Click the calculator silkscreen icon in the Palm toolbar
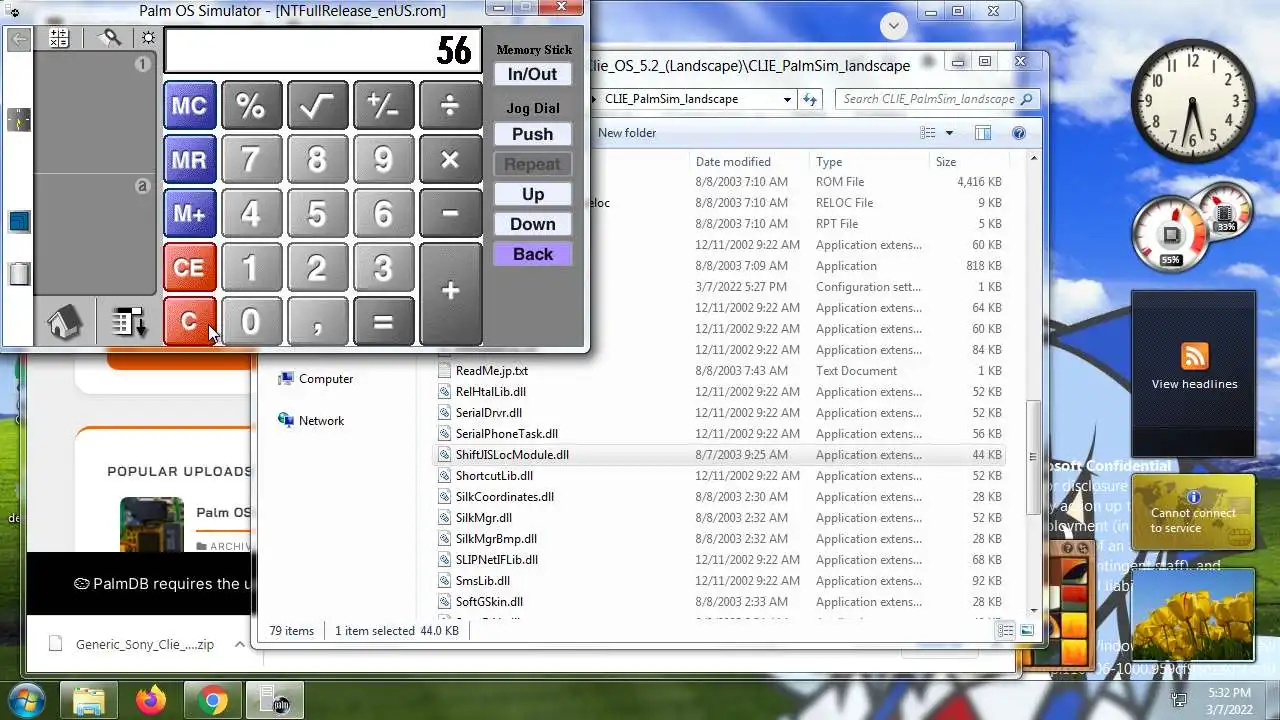The width and height of the screenshot is (1280, 720). tap(59, 38)
